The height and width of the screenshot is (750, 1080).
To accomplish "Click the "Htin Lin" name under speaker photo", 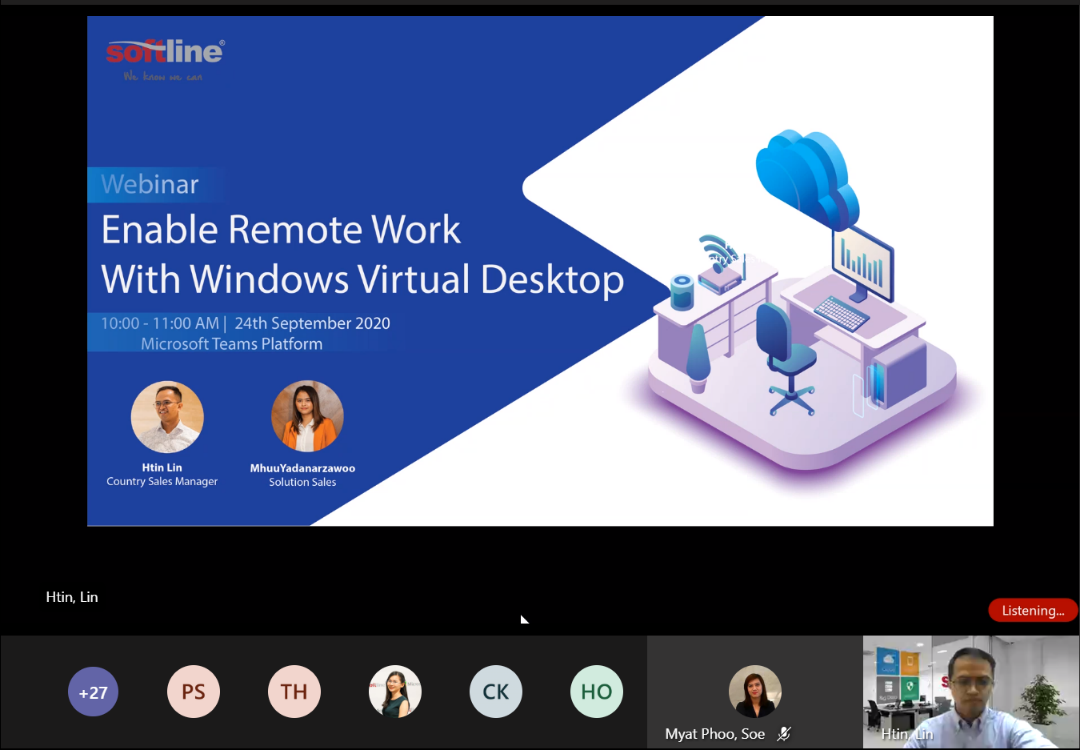I will coord(162,468).
